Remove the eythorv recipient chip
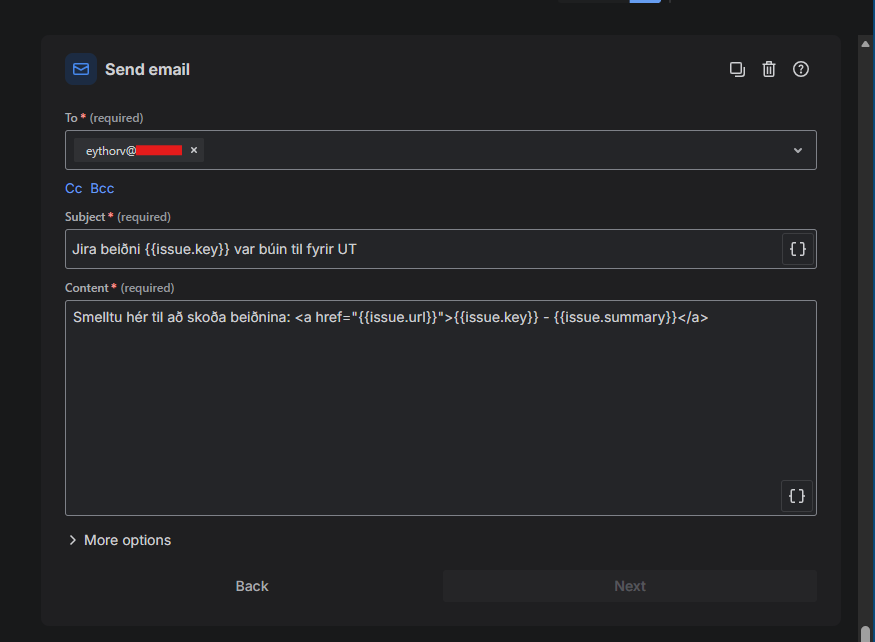Image resolution: width=875 pixels, height=642 pixels. [193, 150]
